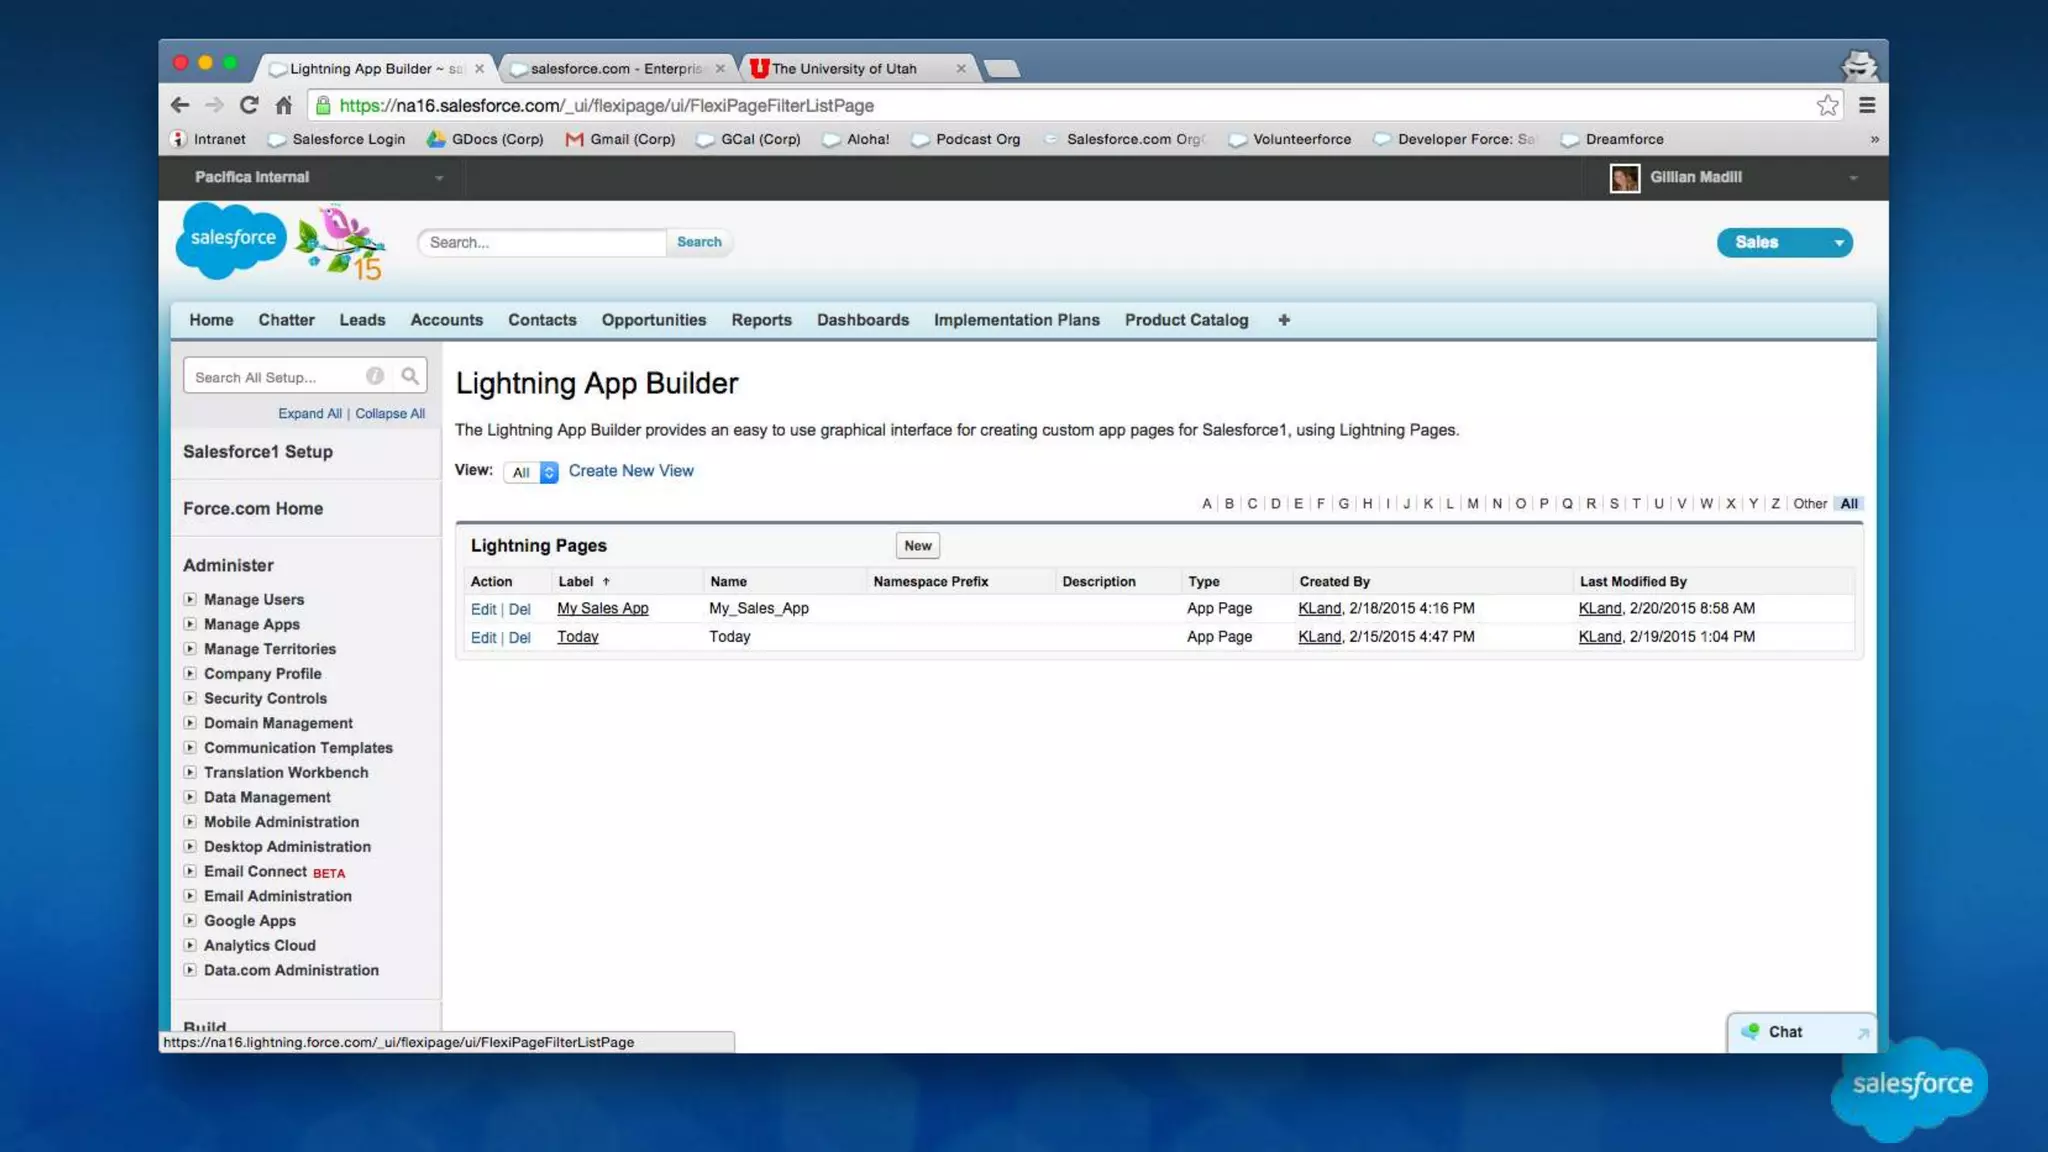2048x1152 pixels.
Task: Expand the Security Controls section
Action: point(190,698)
